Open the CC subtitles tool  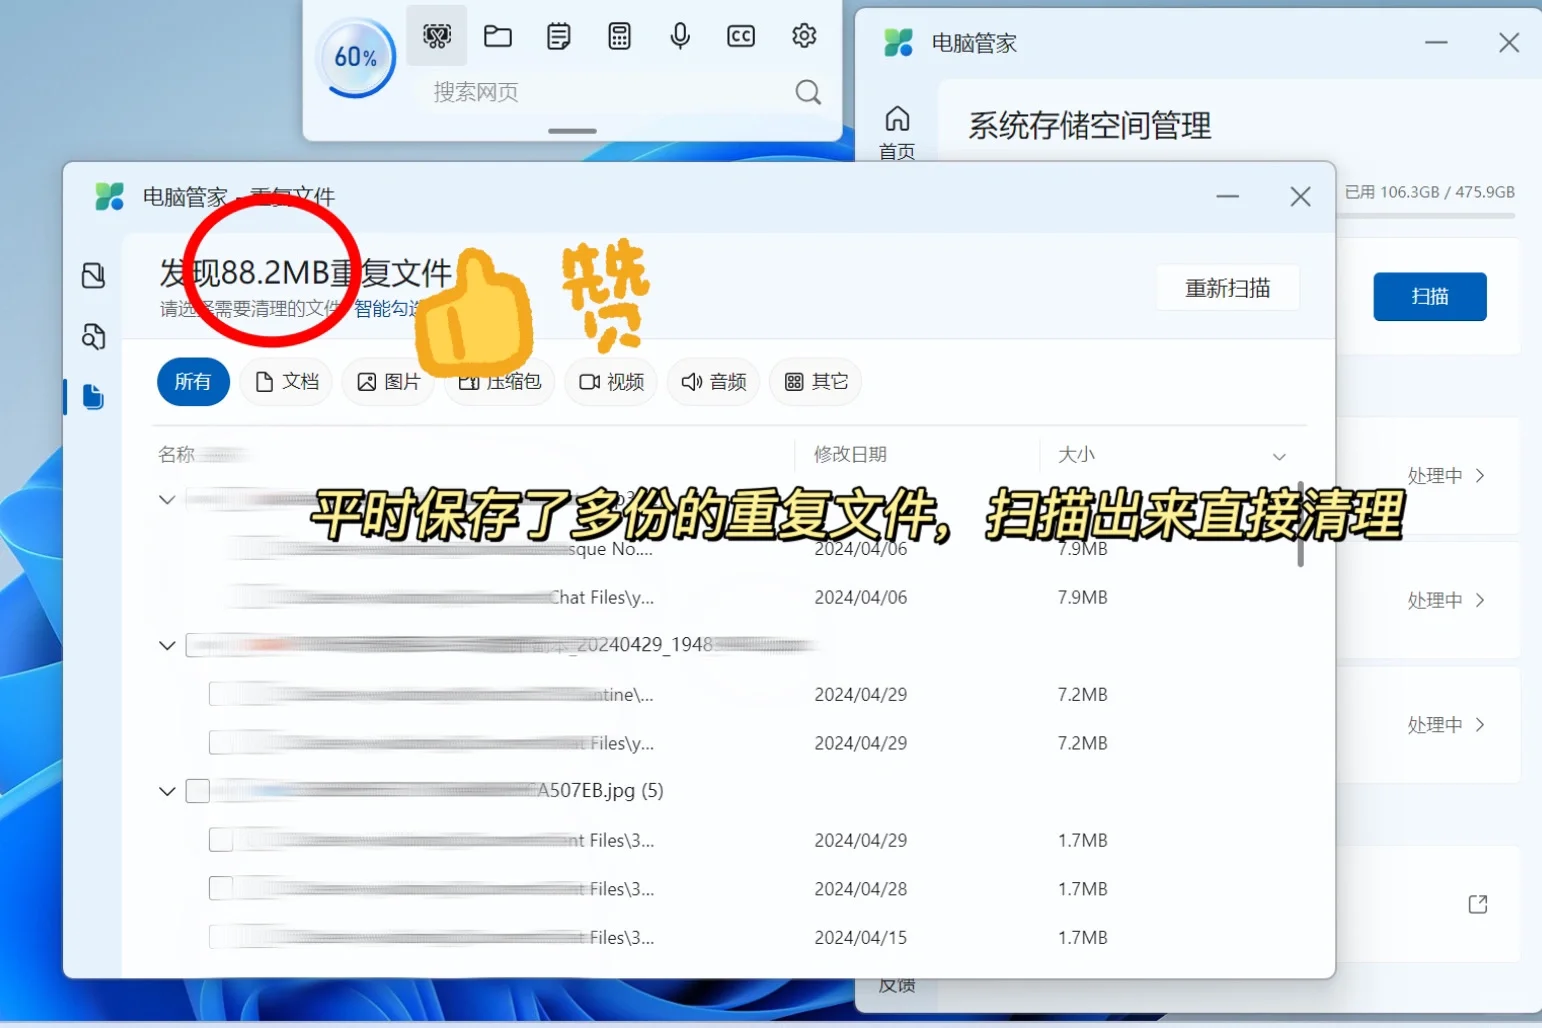click(x=741, y=35)
